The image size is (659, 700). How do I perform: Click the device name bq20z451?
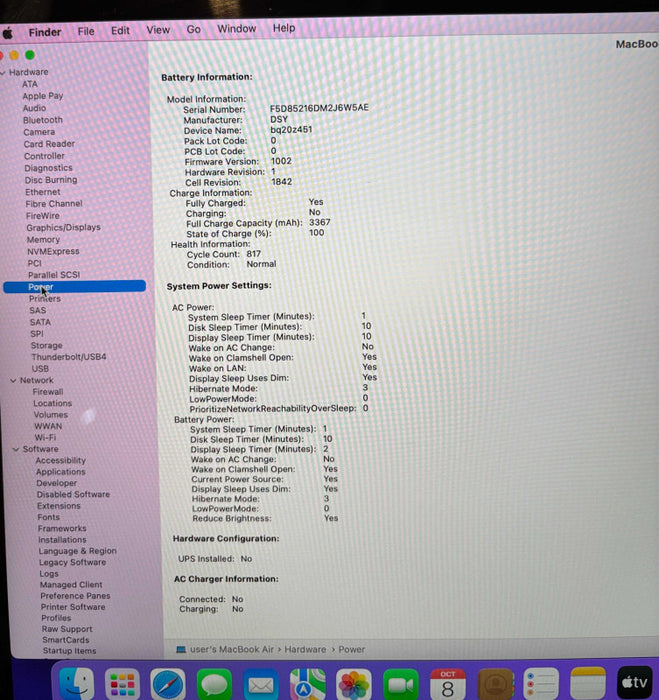(x=291, y=129)
